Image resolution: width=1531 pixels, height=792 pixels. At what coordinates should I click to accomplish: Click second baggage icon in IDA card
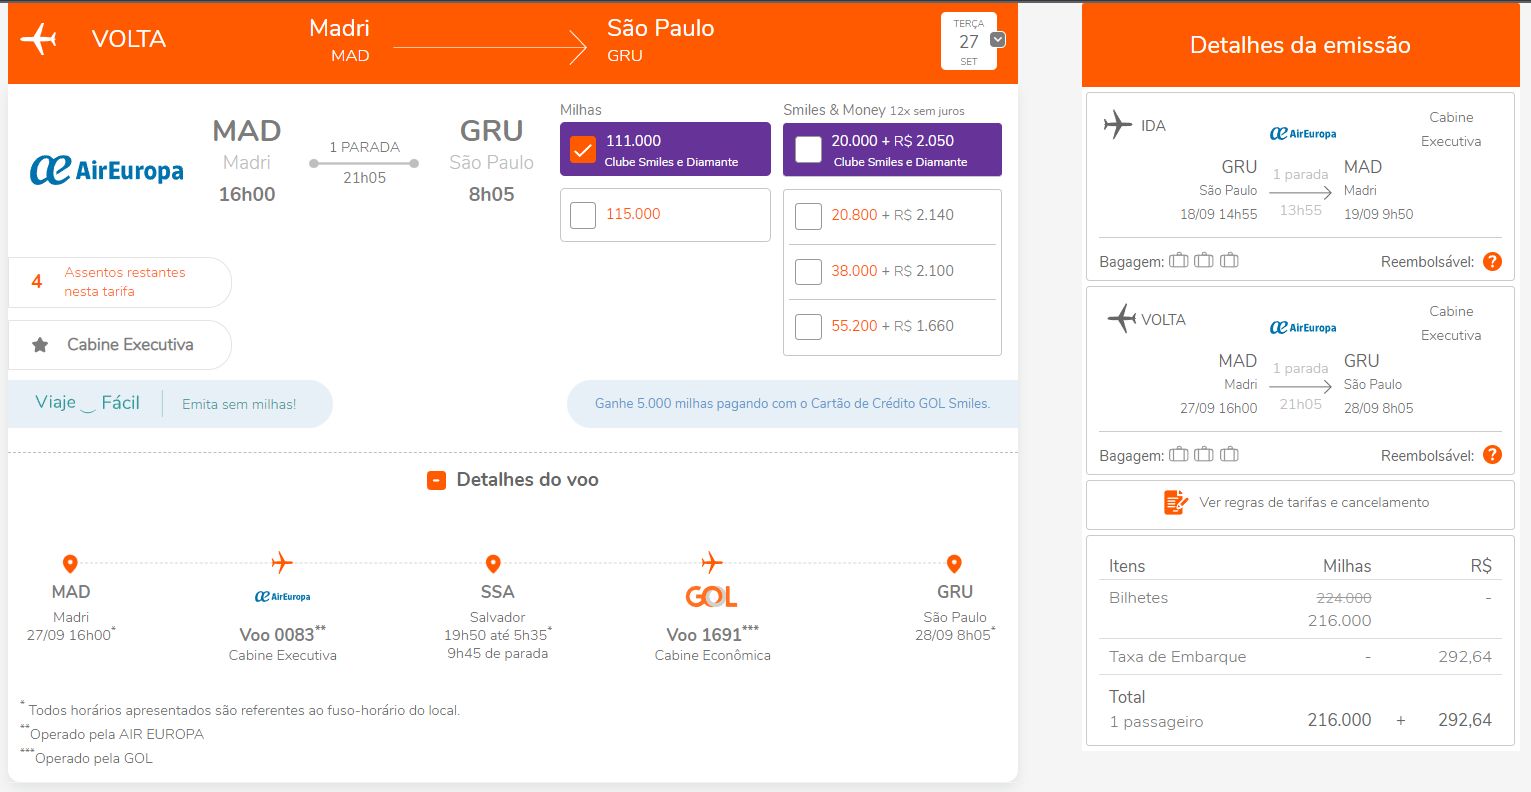(x=1204, y=261)
